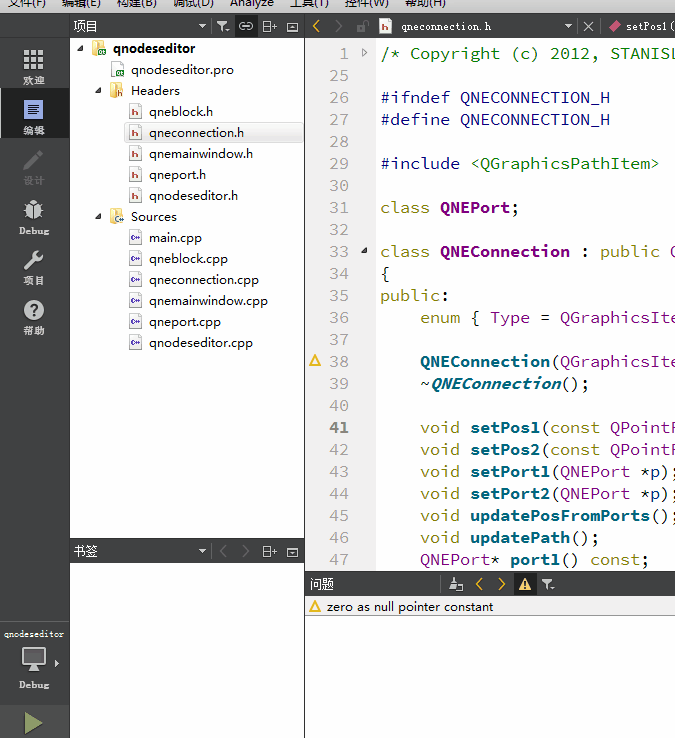Open the Welcome mode icon
This screenshot has height=738, width=675.
[x=34, y=66]
